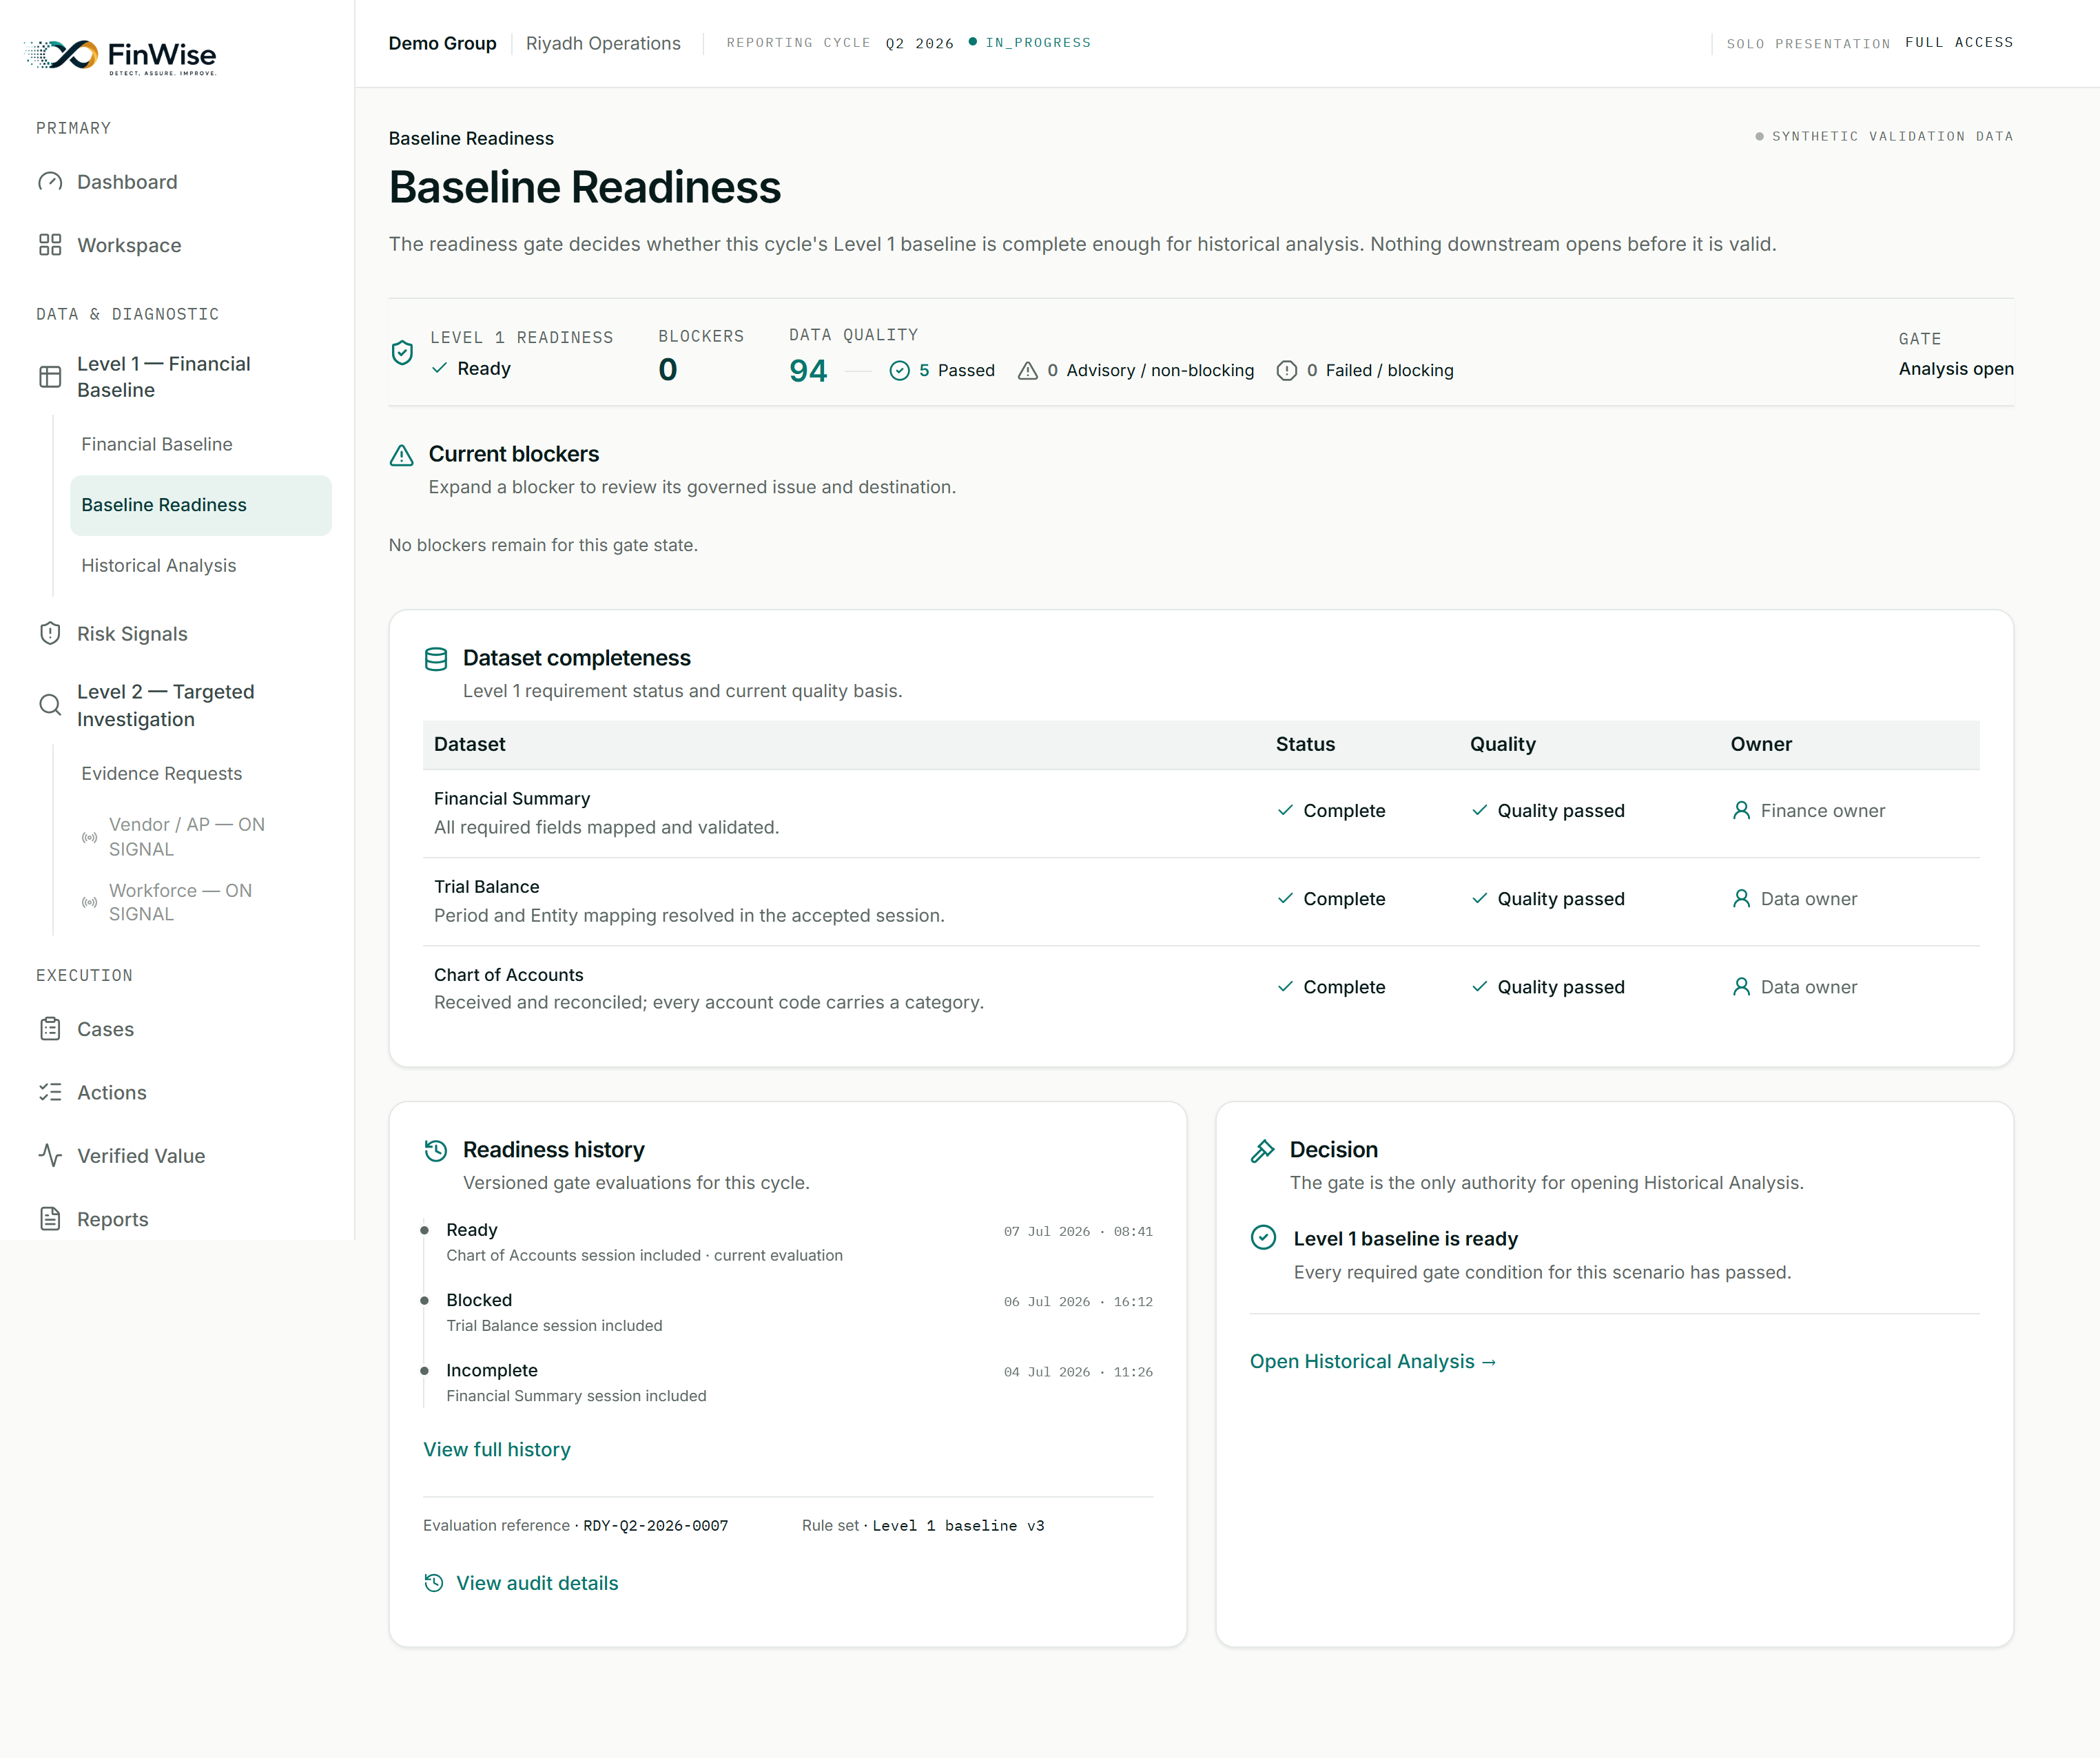Click the Financial Summary dataset row
2100x1758 pixels.
pyautogui.click(x=1201, y=813)
